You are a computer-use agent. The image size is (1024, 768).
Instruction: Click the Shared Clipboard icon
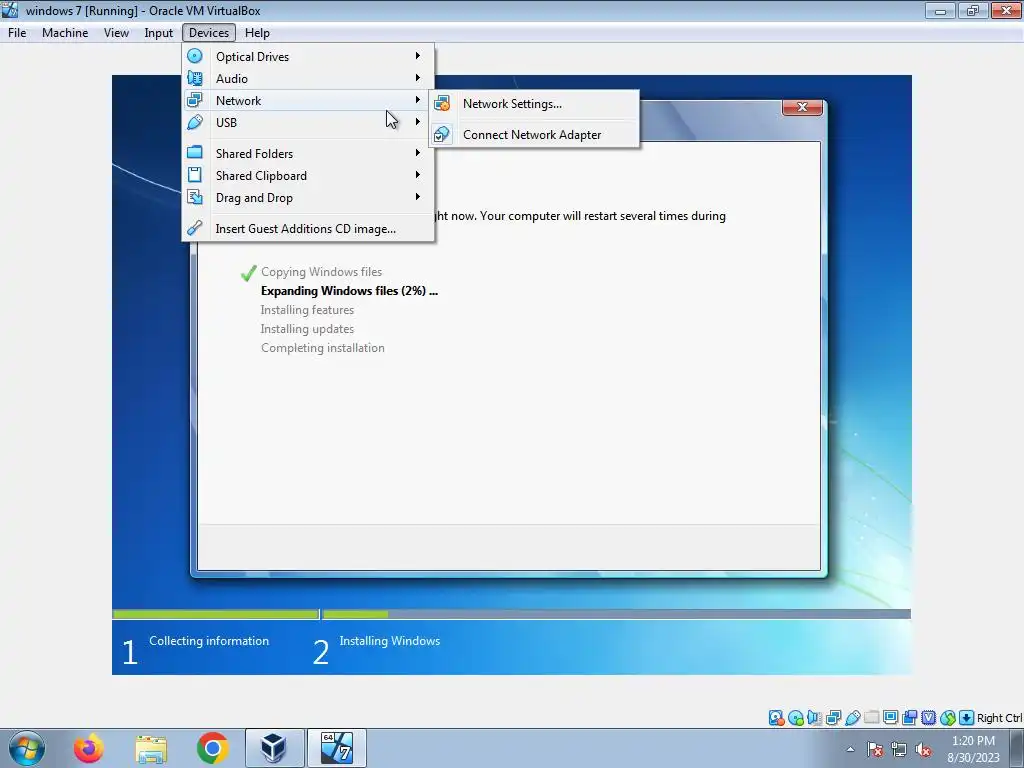tap(195, 175)
